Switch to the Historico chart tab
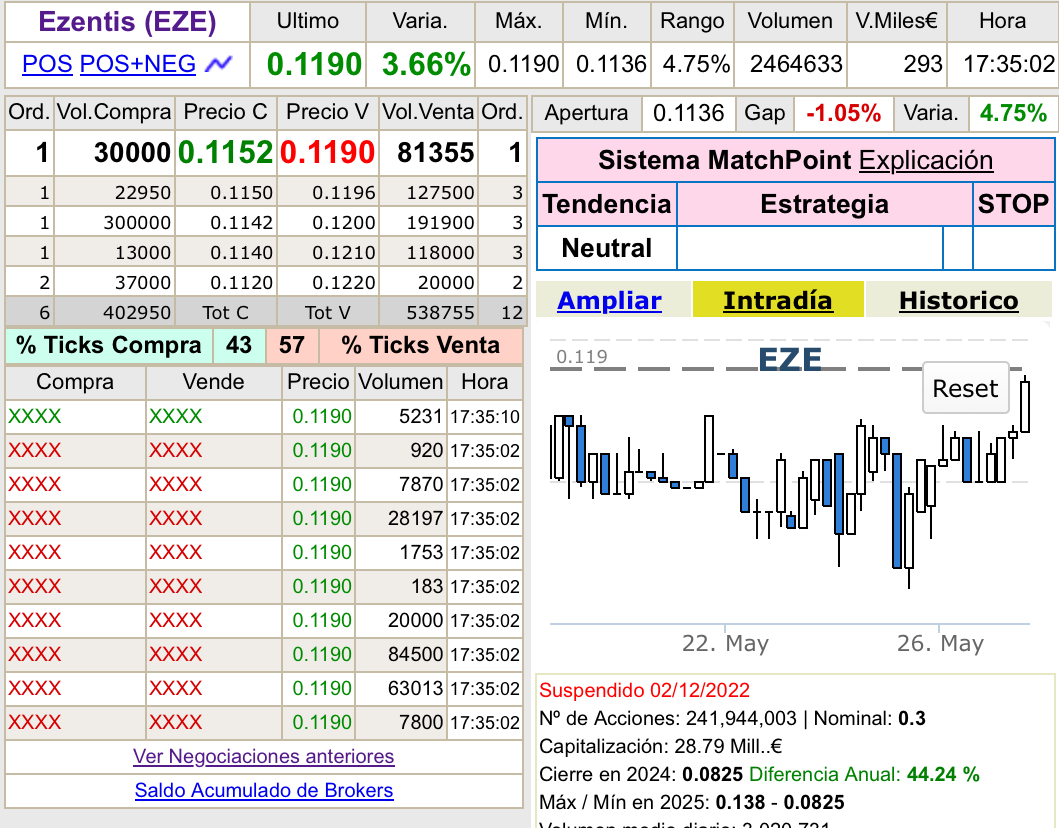Screen dimensions: 1059x828 click(x=958, y=301)
